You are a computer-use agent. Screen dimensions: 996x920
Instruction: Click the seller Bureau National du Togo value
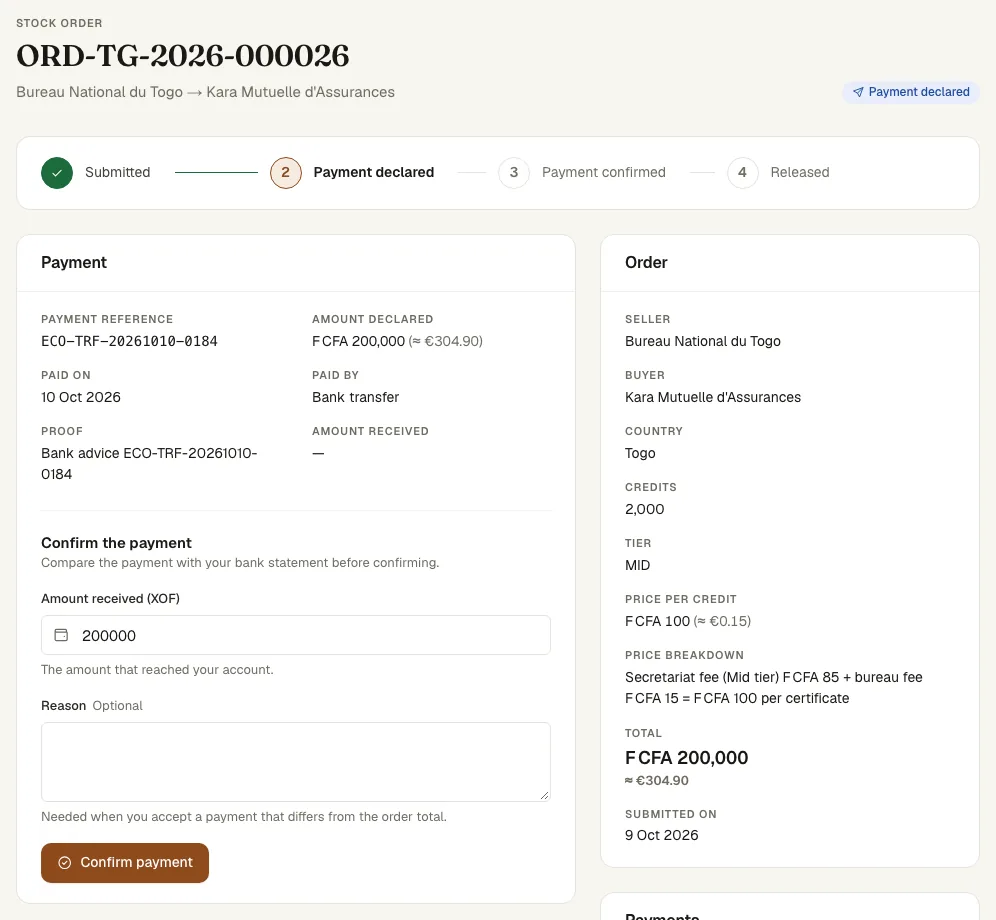703,341
